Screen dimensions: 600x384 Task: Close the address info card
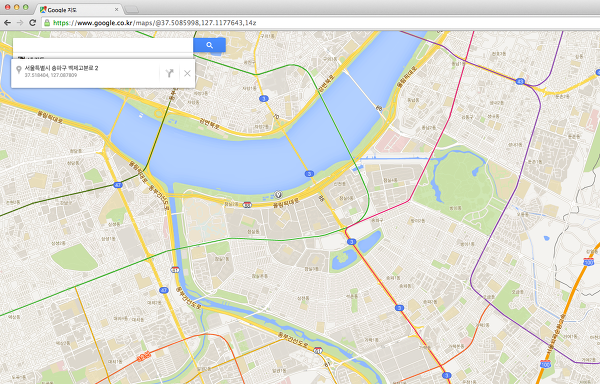pyautogui.click(x=187, y=73)
